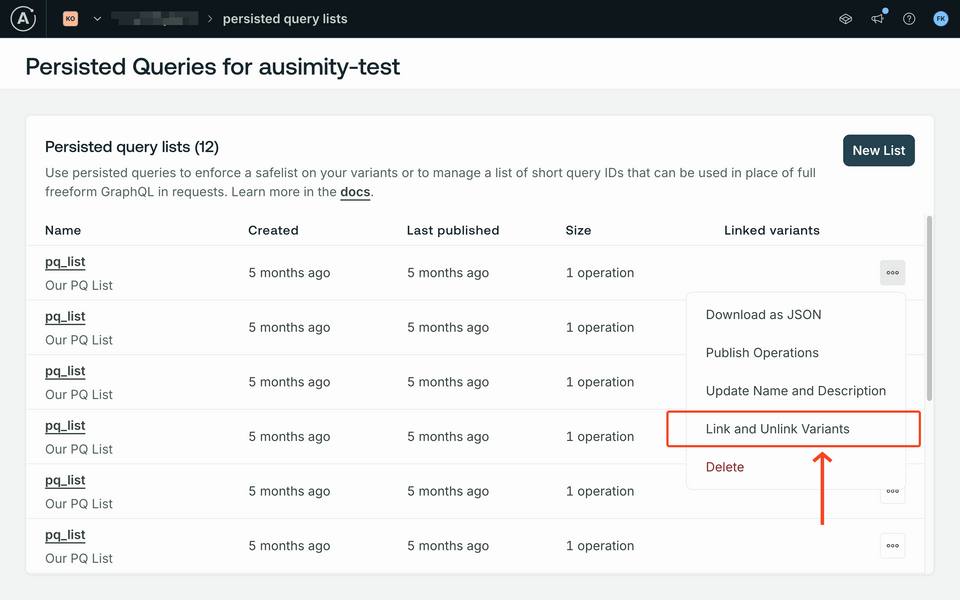Open the megaphone announcements icon

coord(877,19)
